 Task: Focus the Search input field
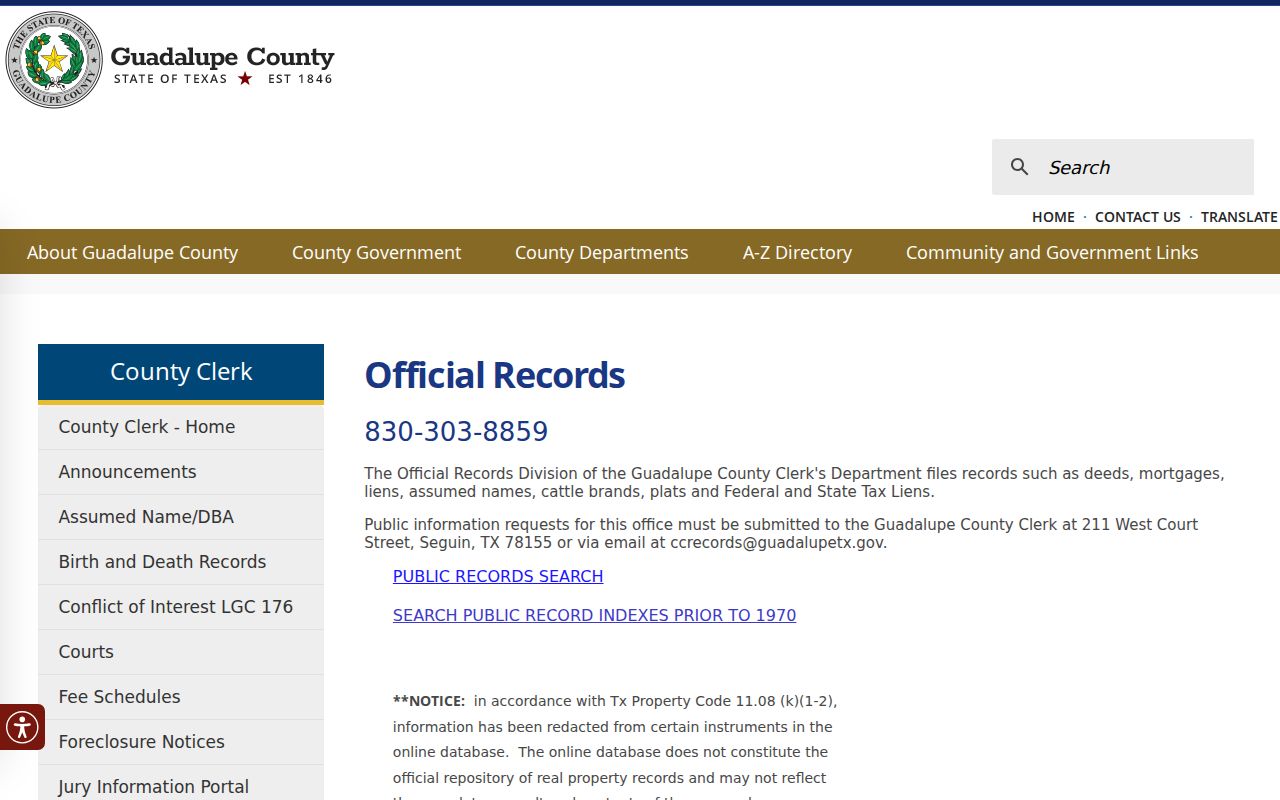pyautogui.click(x=1123, y=167)
